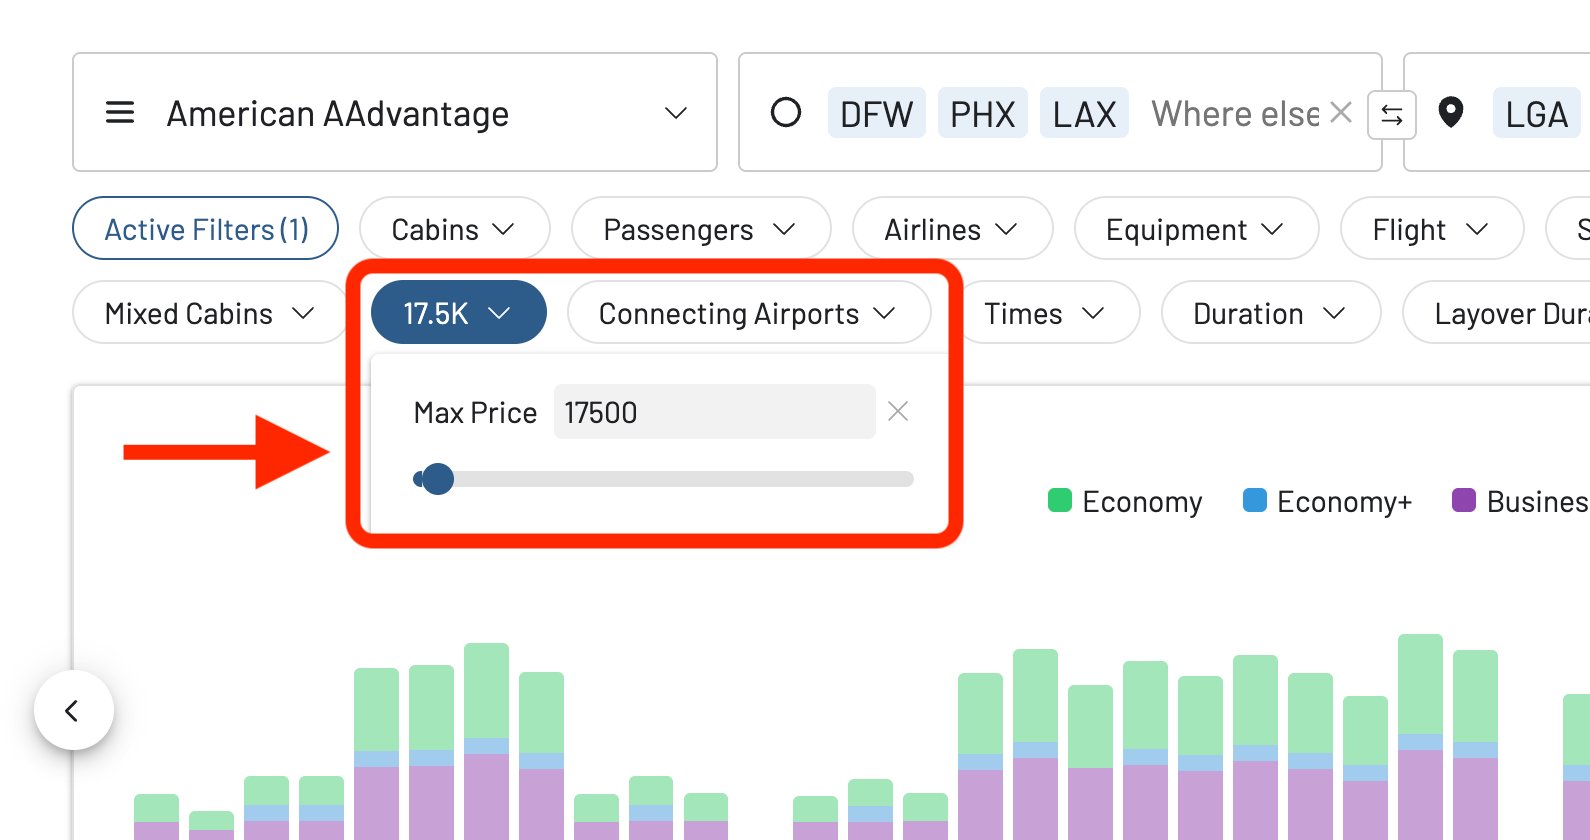Click the swap origin and destination icon
The image size is (1590, 840).
(x=1390, y=113)
